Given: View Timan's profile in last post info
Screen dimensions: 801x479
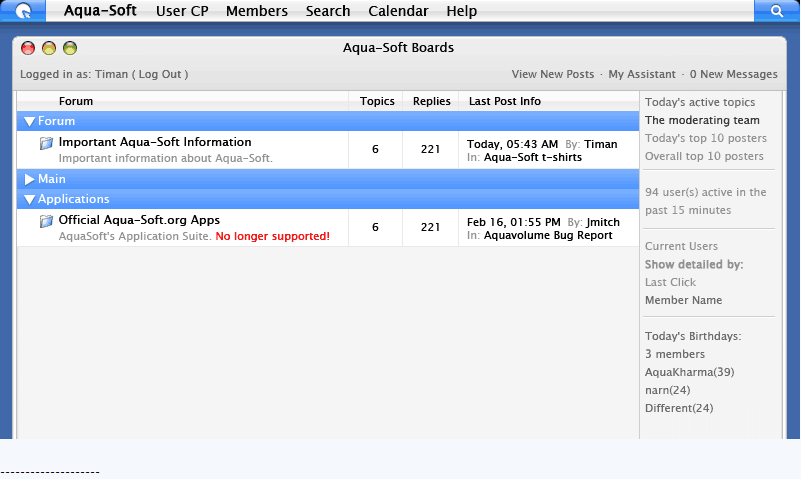Looking at the screenshot, I should click(x=601, y=144).
